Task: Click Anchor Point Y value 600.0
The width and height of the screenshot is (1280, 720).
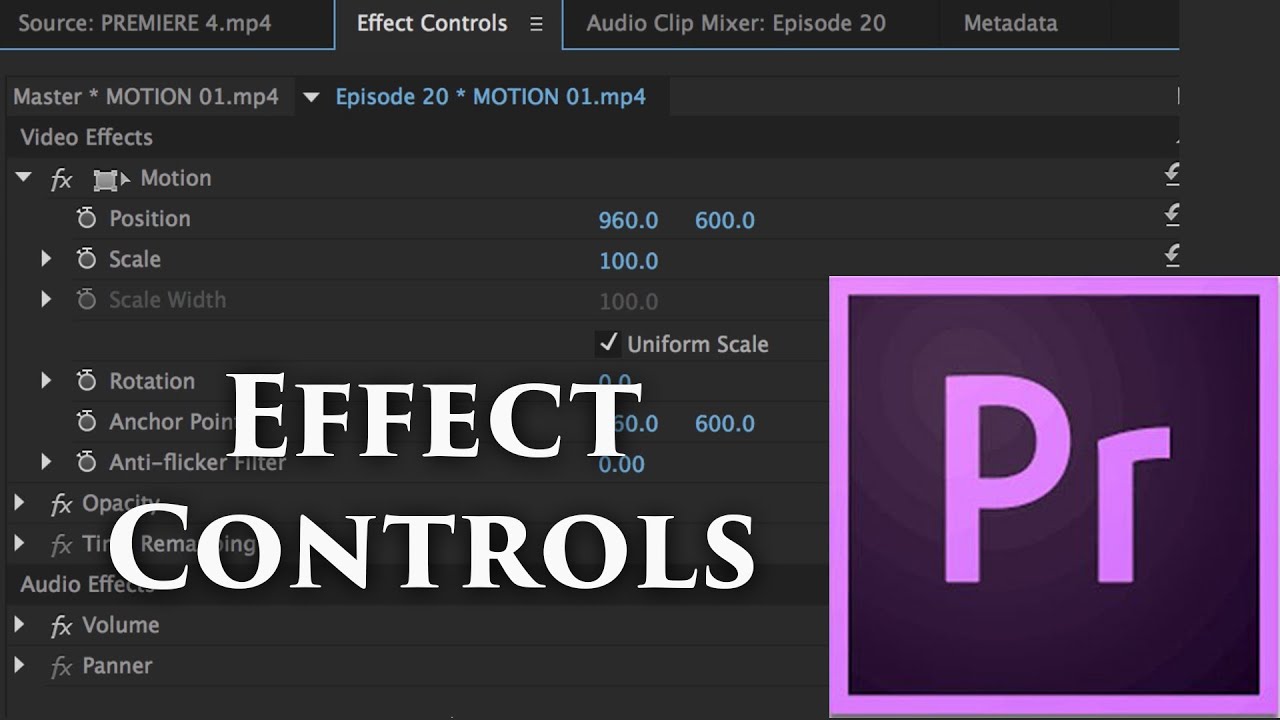Action: [725, 424]
